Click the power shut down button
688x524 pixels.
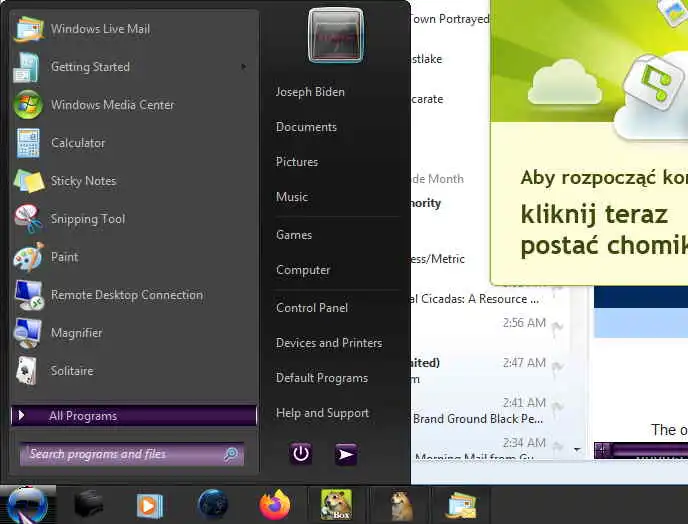301,453
